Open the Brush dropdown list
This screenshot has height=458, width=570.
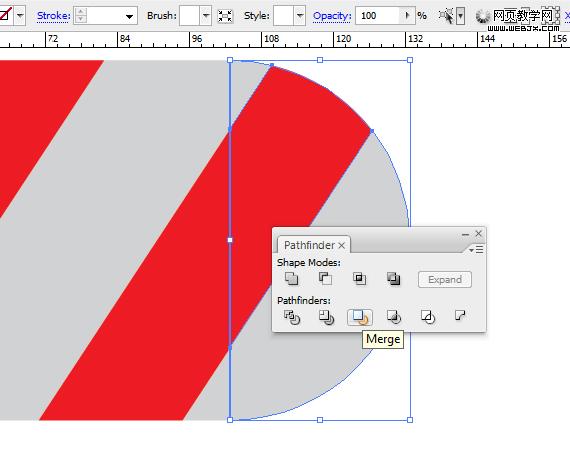[x=206, y=16]
